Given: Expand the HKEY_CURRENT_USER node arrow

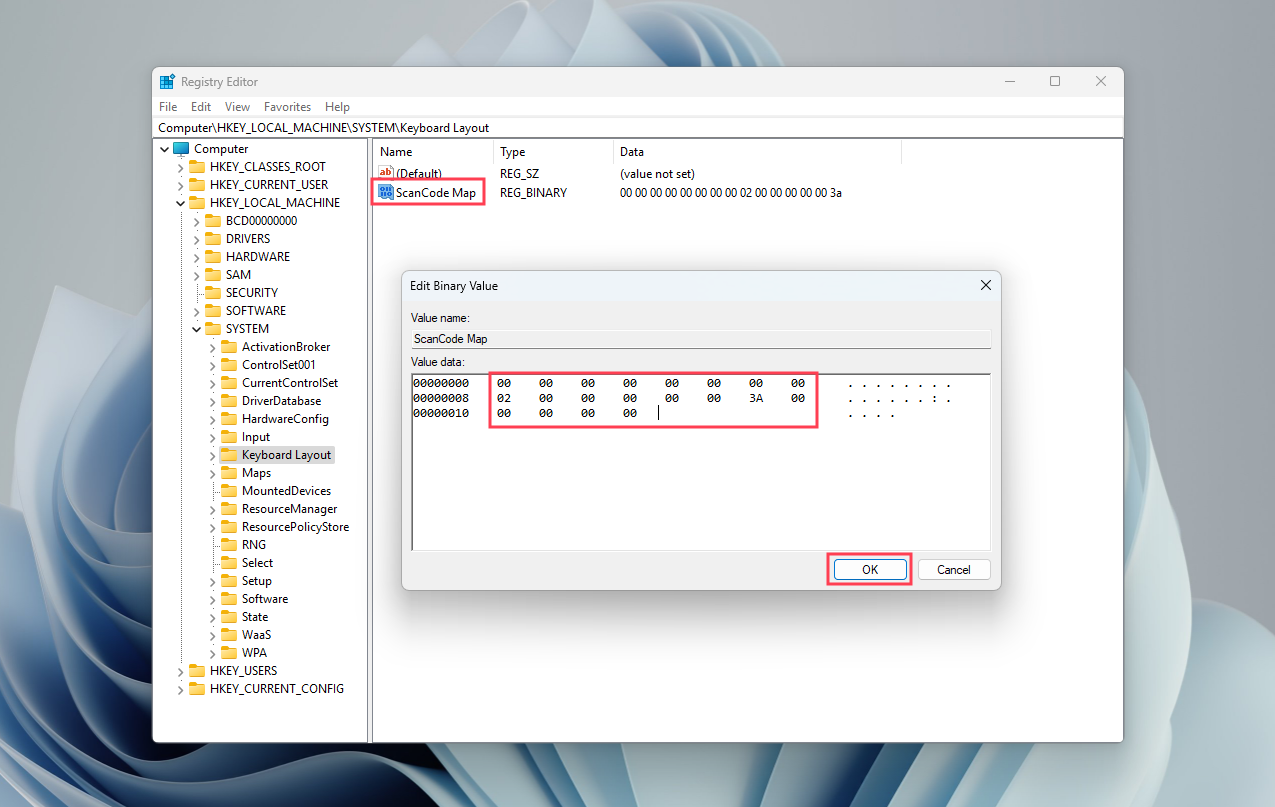Looking at the screenshot, I should click(181, 185).
